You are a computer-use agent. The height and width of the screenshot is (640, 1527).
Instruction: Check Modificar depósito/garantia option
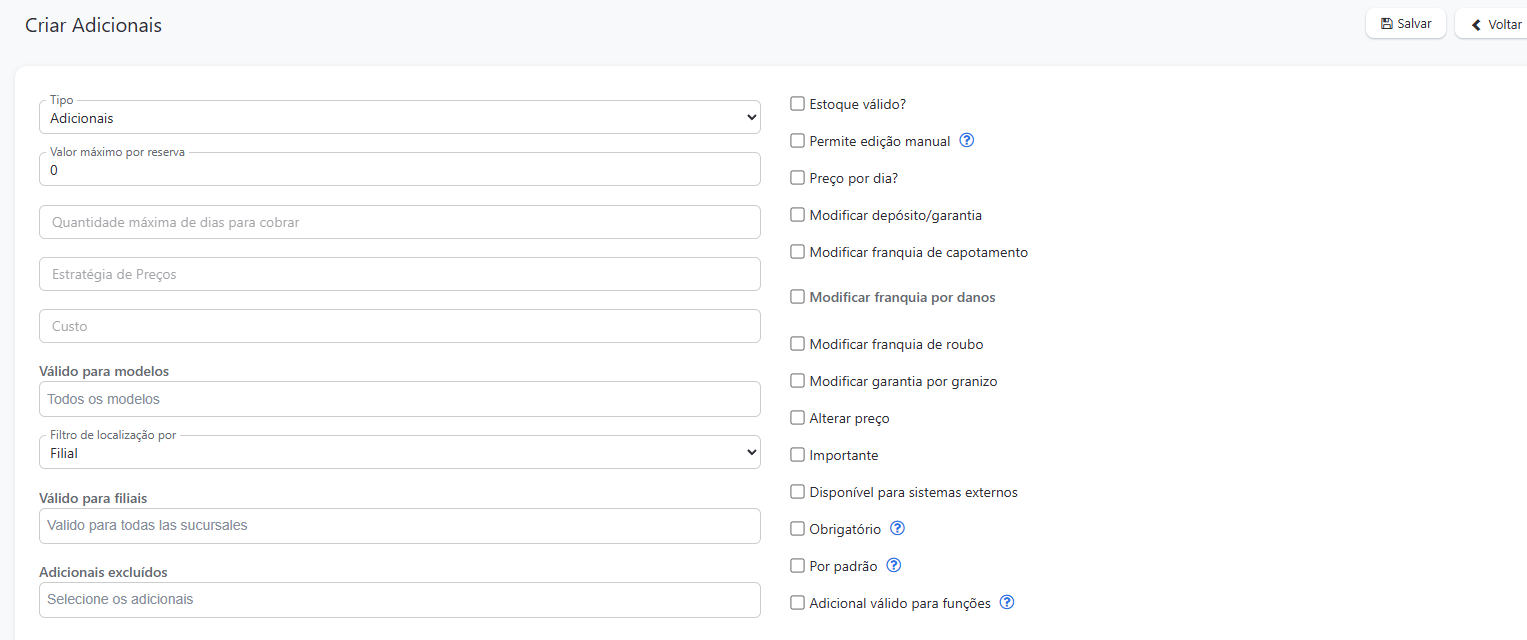pos(797,214)
